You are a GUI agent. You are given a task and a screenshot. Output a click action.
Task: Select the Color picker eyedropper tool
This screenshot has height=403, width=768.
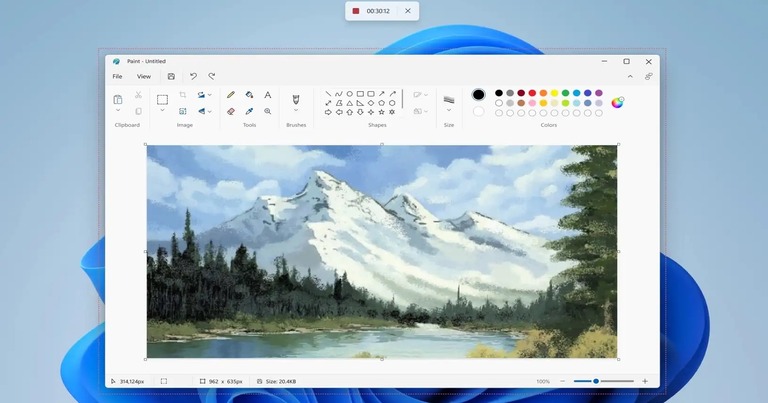[249, 112]
